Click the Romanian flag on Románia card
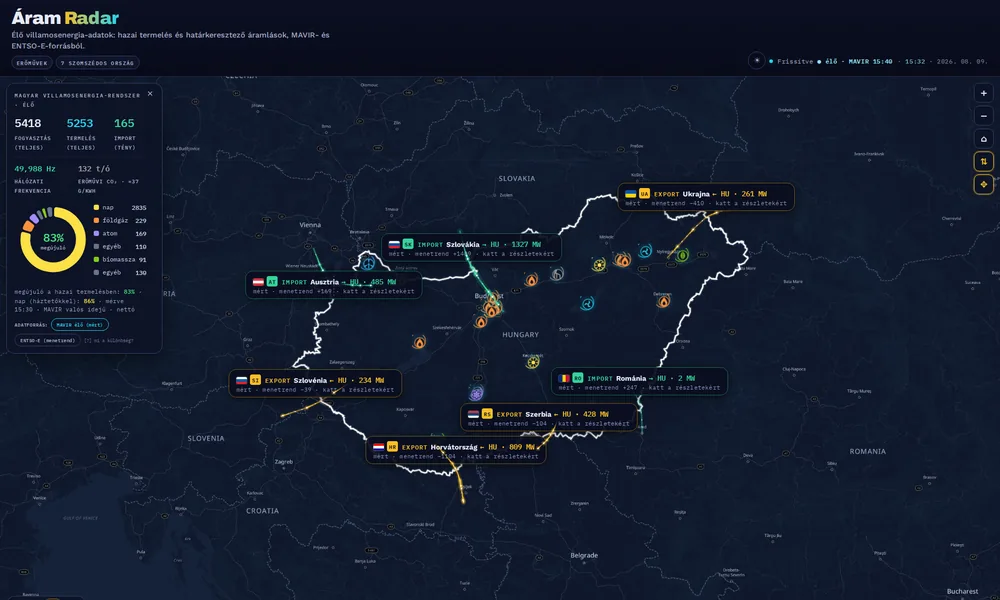1000x600 pixels. (x=564, y=378)
